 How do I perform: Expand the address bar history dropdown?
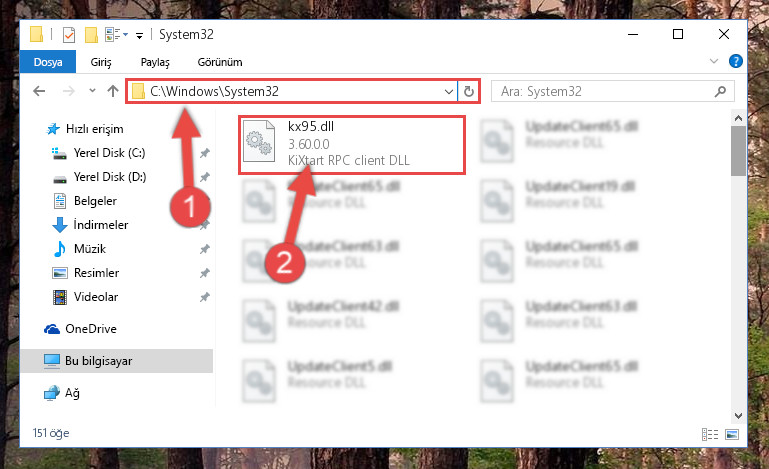pyautogui.click(x=448, y=91)
